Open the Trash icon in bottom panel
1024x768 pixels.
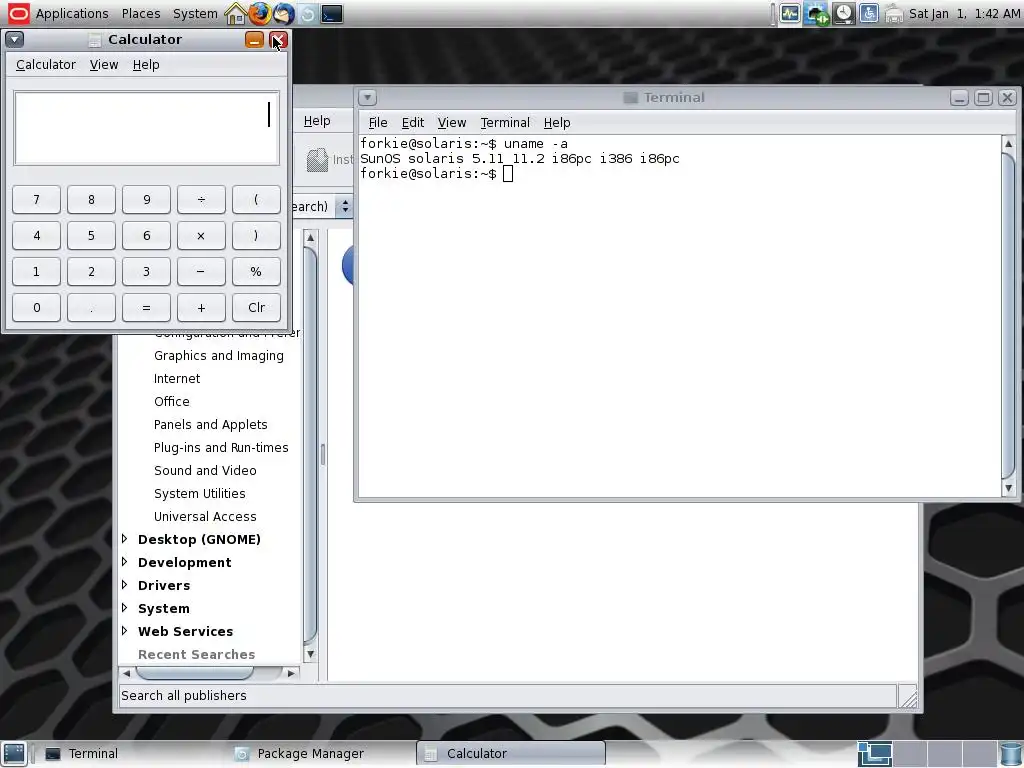1011,754
